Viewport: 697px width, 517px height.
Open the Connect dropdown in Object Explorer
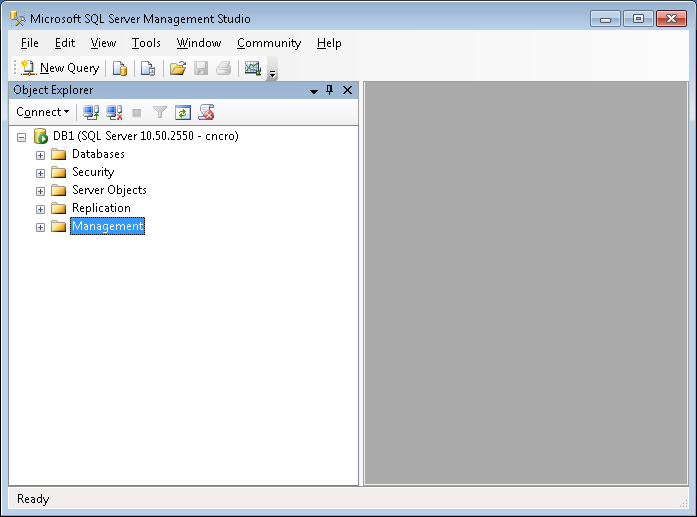click(x=43, y=112)
